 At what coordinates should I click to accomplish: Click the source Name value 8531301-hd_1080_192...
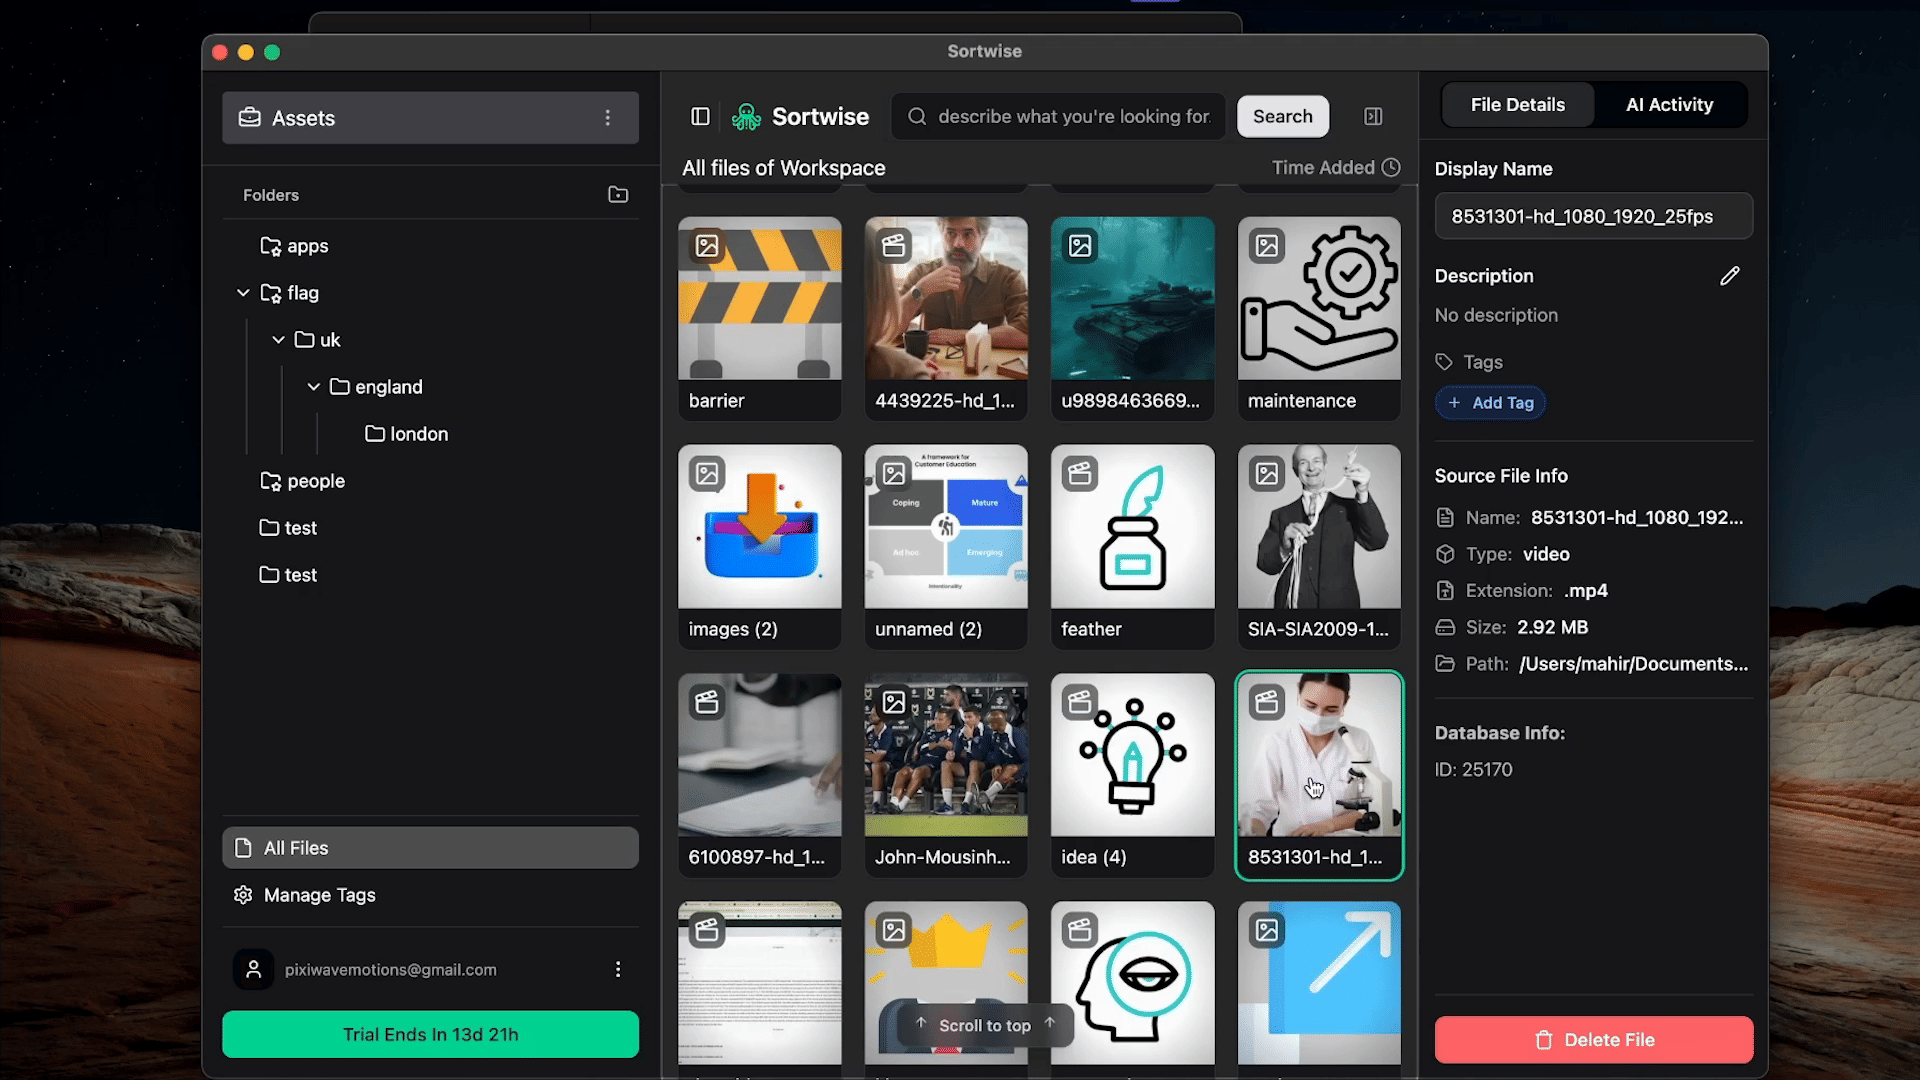[x=1637, y=518]
